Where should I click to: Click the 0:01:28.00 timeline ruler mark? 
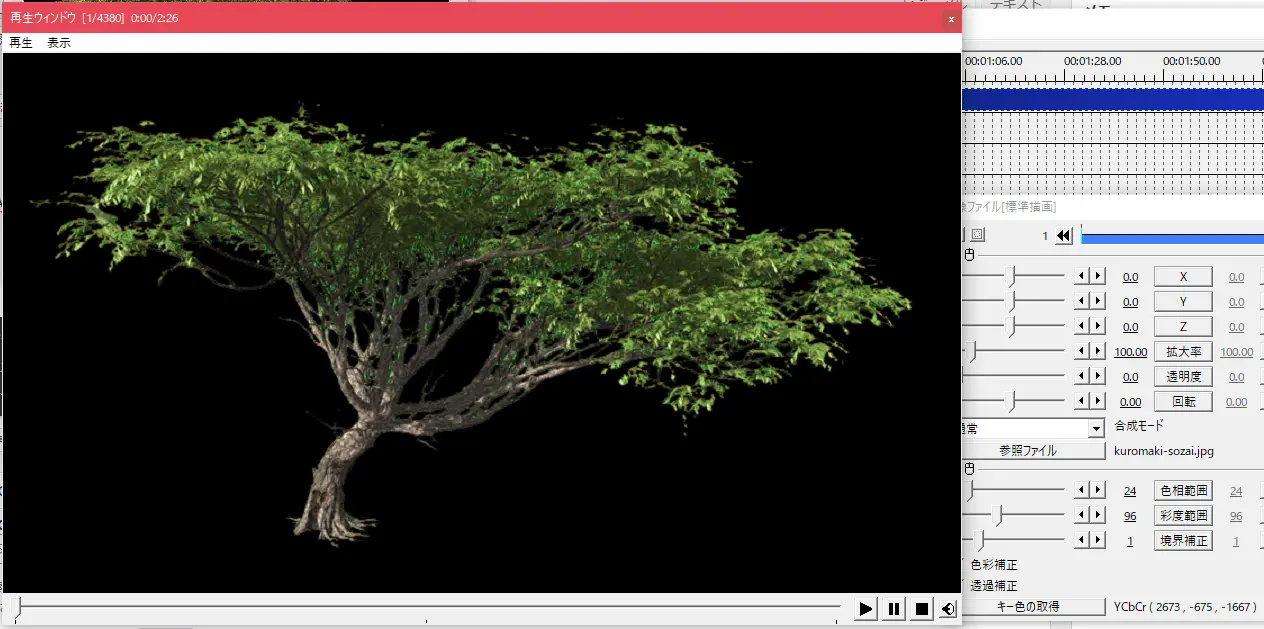click(x=1092, y=61)
